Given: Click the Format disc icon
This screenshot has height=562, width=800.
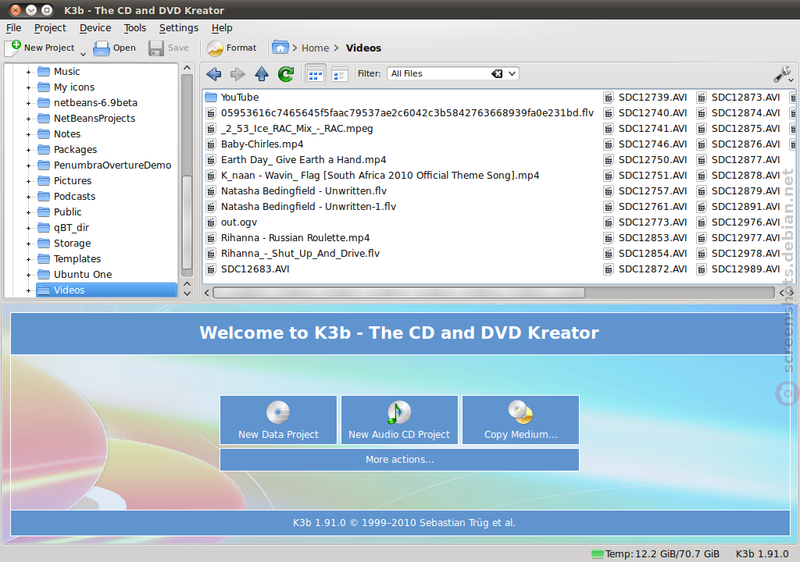Looking at the screenshot, I should coord(215,48).
